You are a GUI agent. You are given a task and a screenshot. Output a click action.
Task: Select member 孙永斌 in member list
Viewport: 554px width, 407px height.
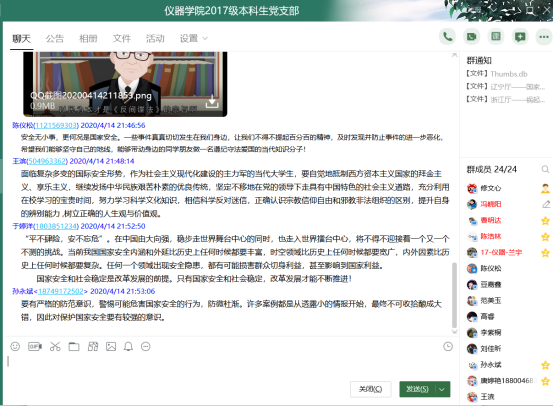[490, 365]
